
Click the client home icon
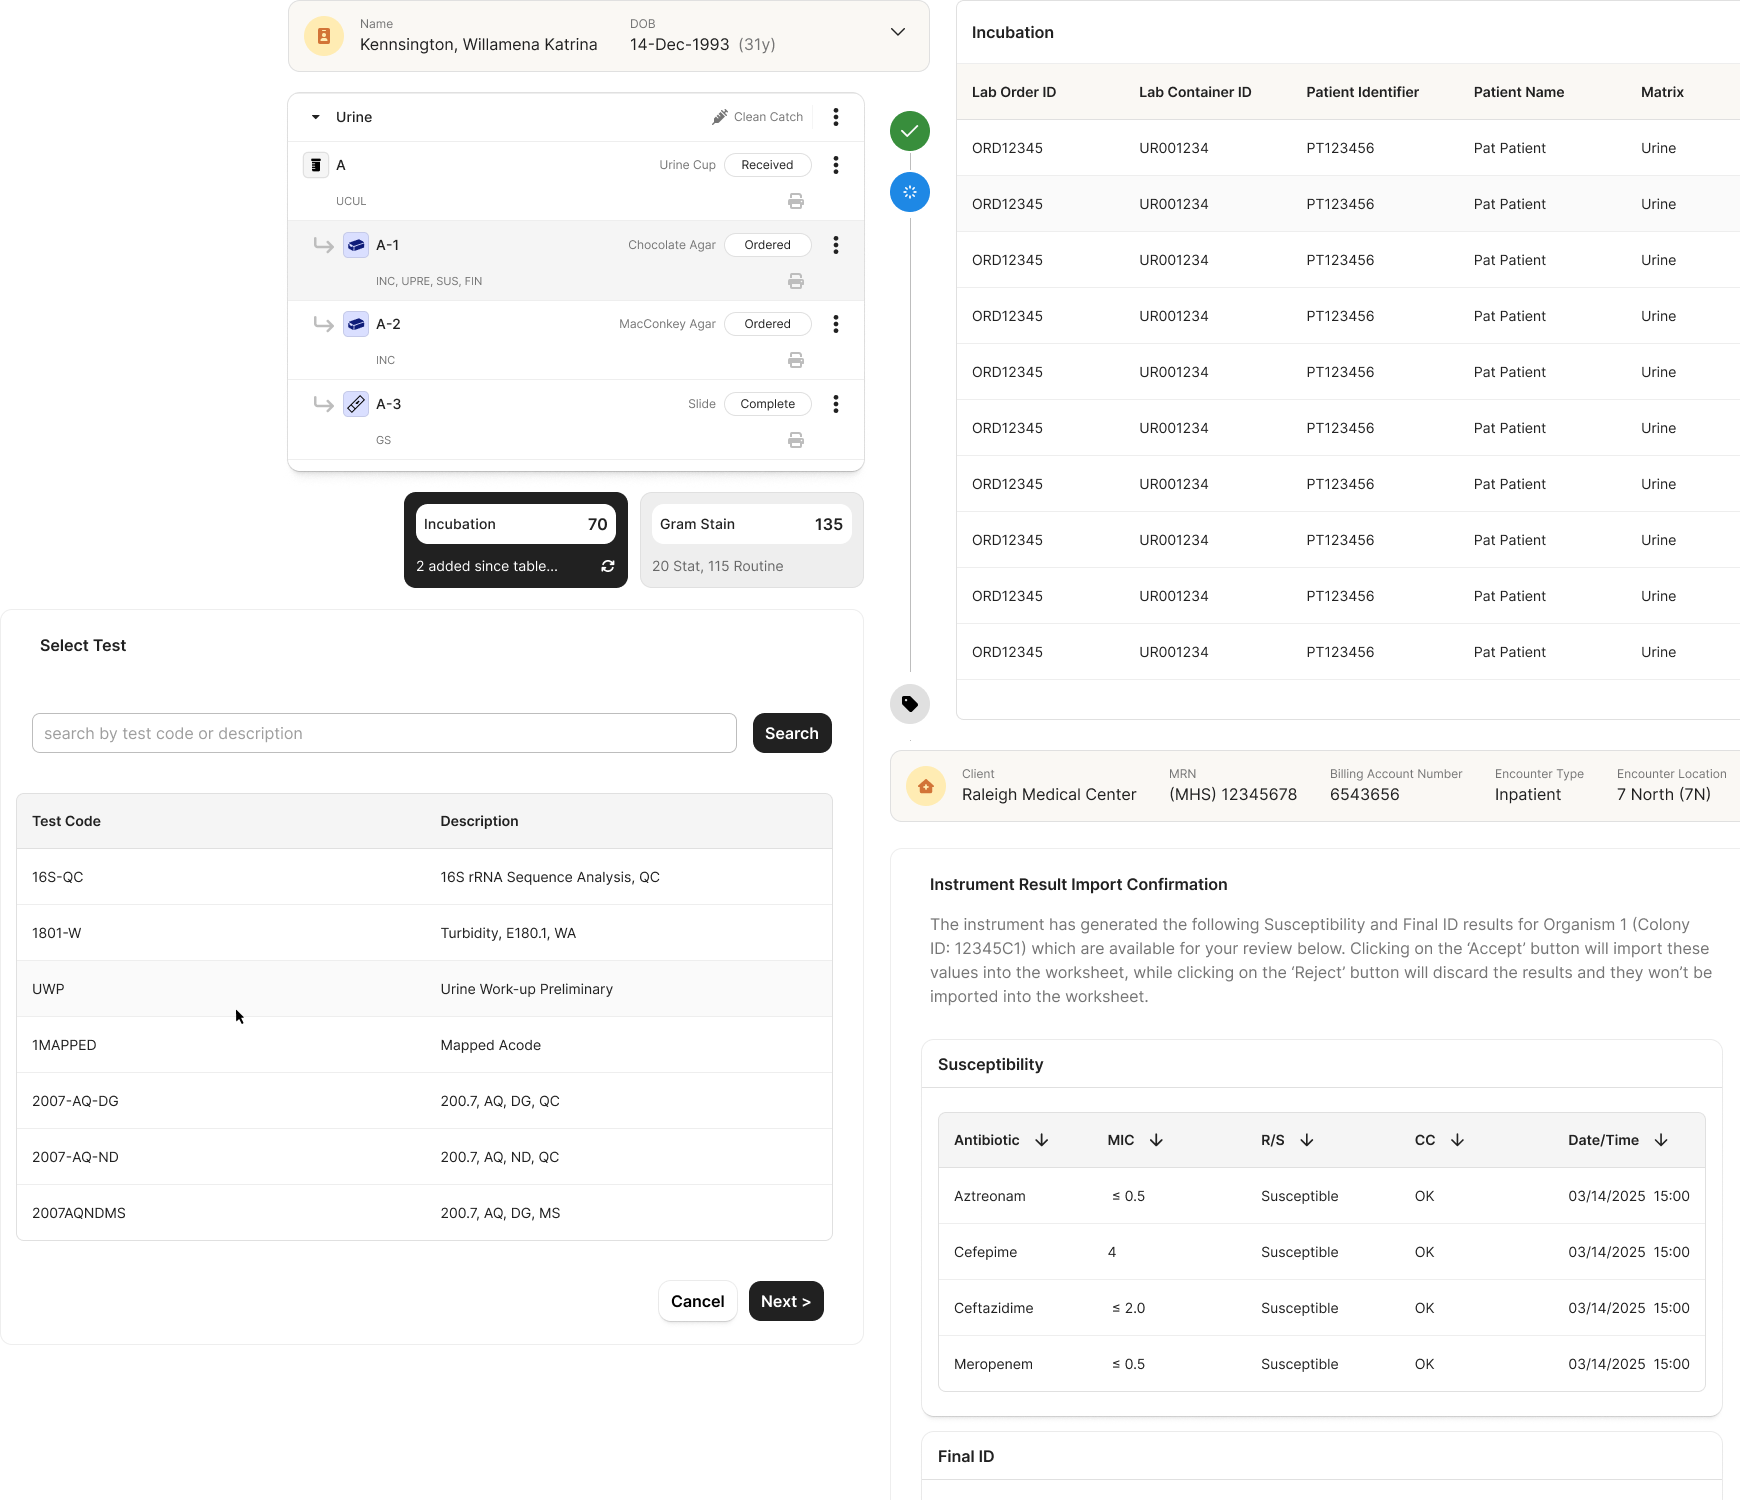(x=926, y=786)
